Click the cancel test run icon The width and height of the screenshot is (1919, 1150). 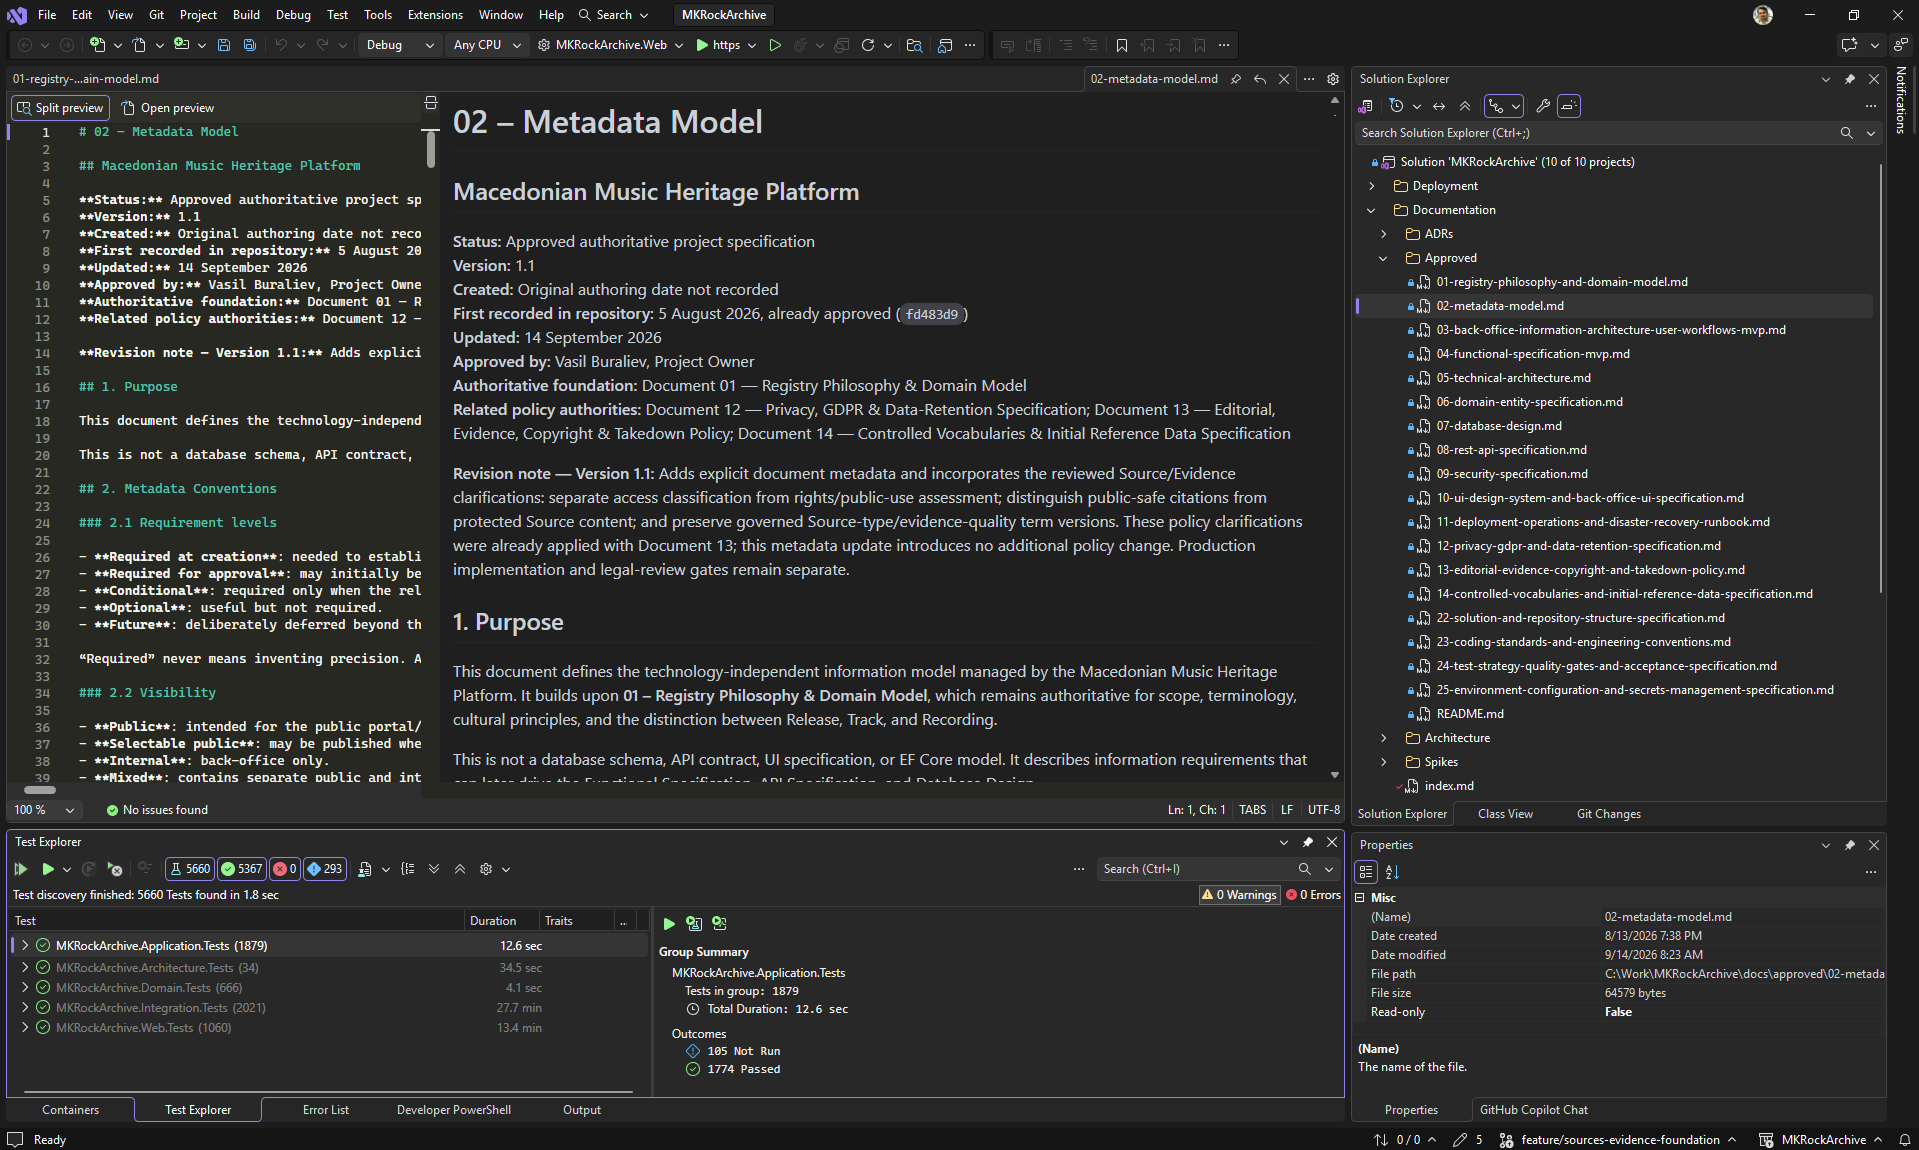coord(115,869)
